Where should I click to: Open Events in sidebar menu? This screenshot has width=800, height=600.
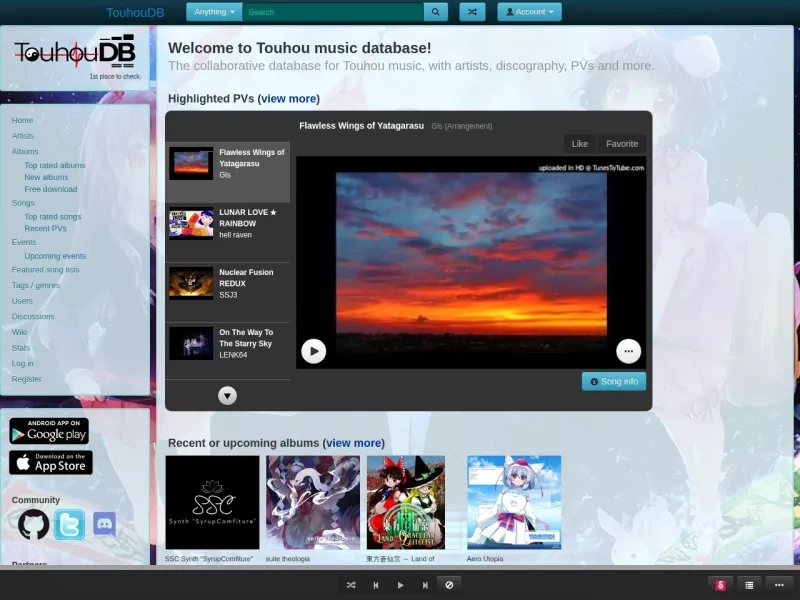(24, 242)
